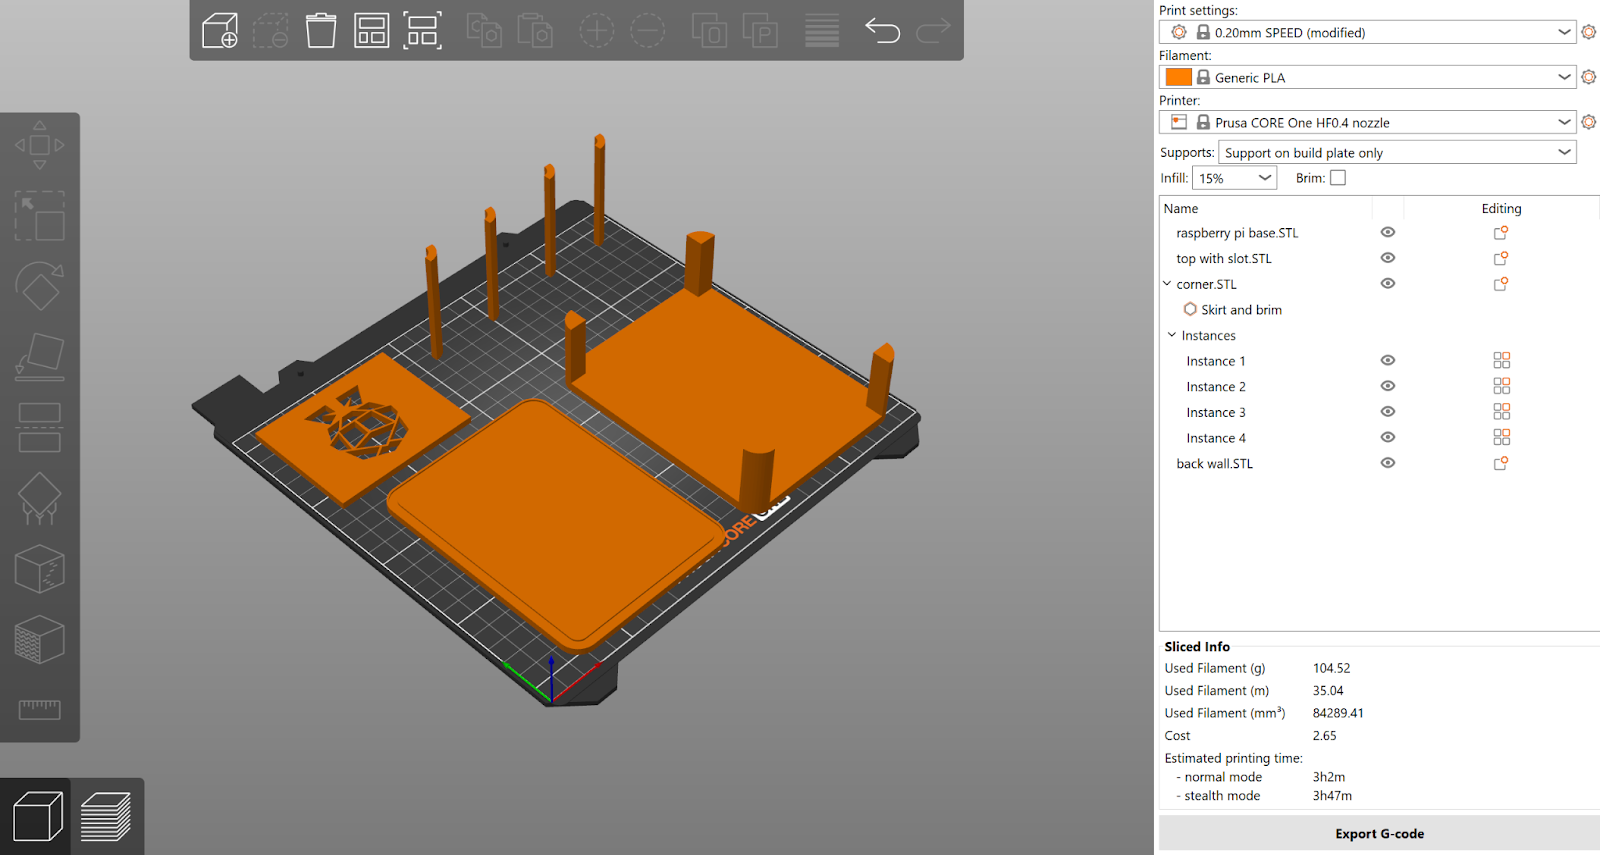1600x855 pixels.
Task: Click Export G-code button
Action: coord(1379,833)
